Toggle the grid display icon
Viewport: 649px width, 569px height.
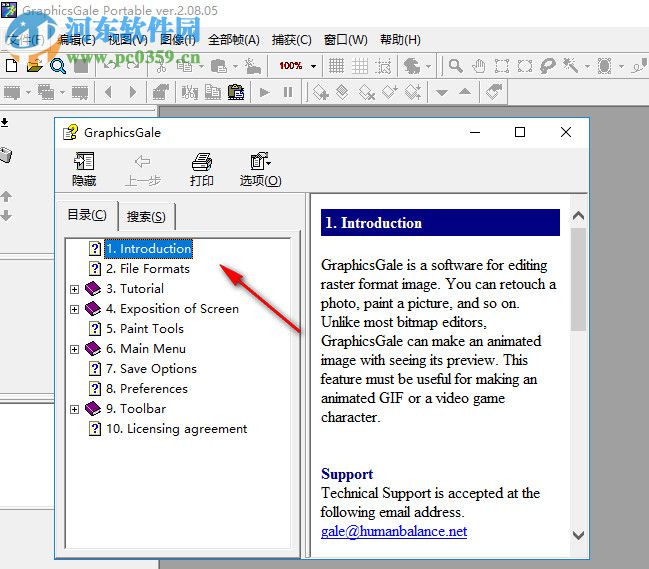pyautogui.click(x=336, y=65)
